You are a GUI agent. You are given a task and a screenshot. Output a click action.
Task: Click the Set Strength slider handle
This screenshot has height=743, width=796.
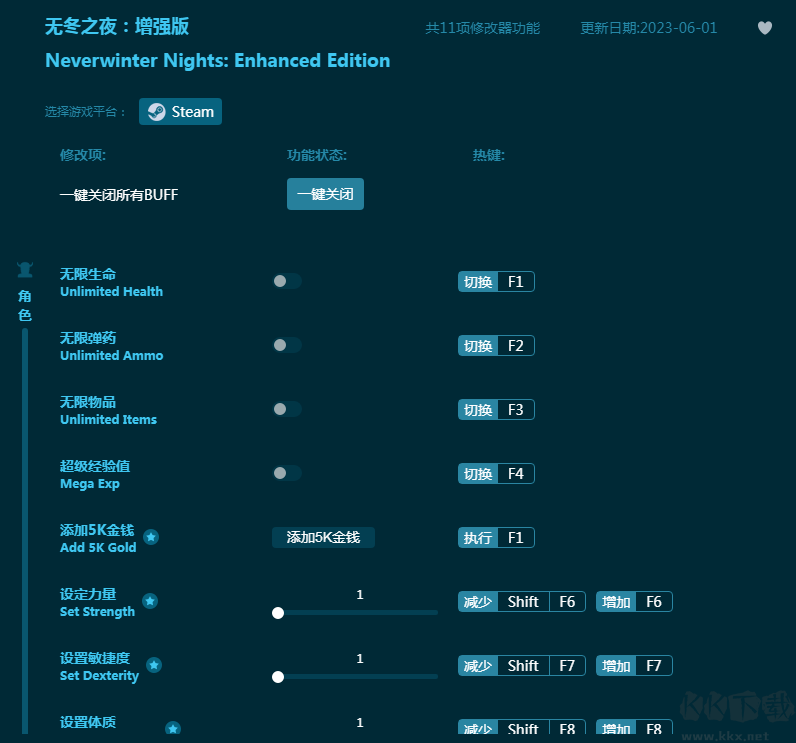[278, 613]
